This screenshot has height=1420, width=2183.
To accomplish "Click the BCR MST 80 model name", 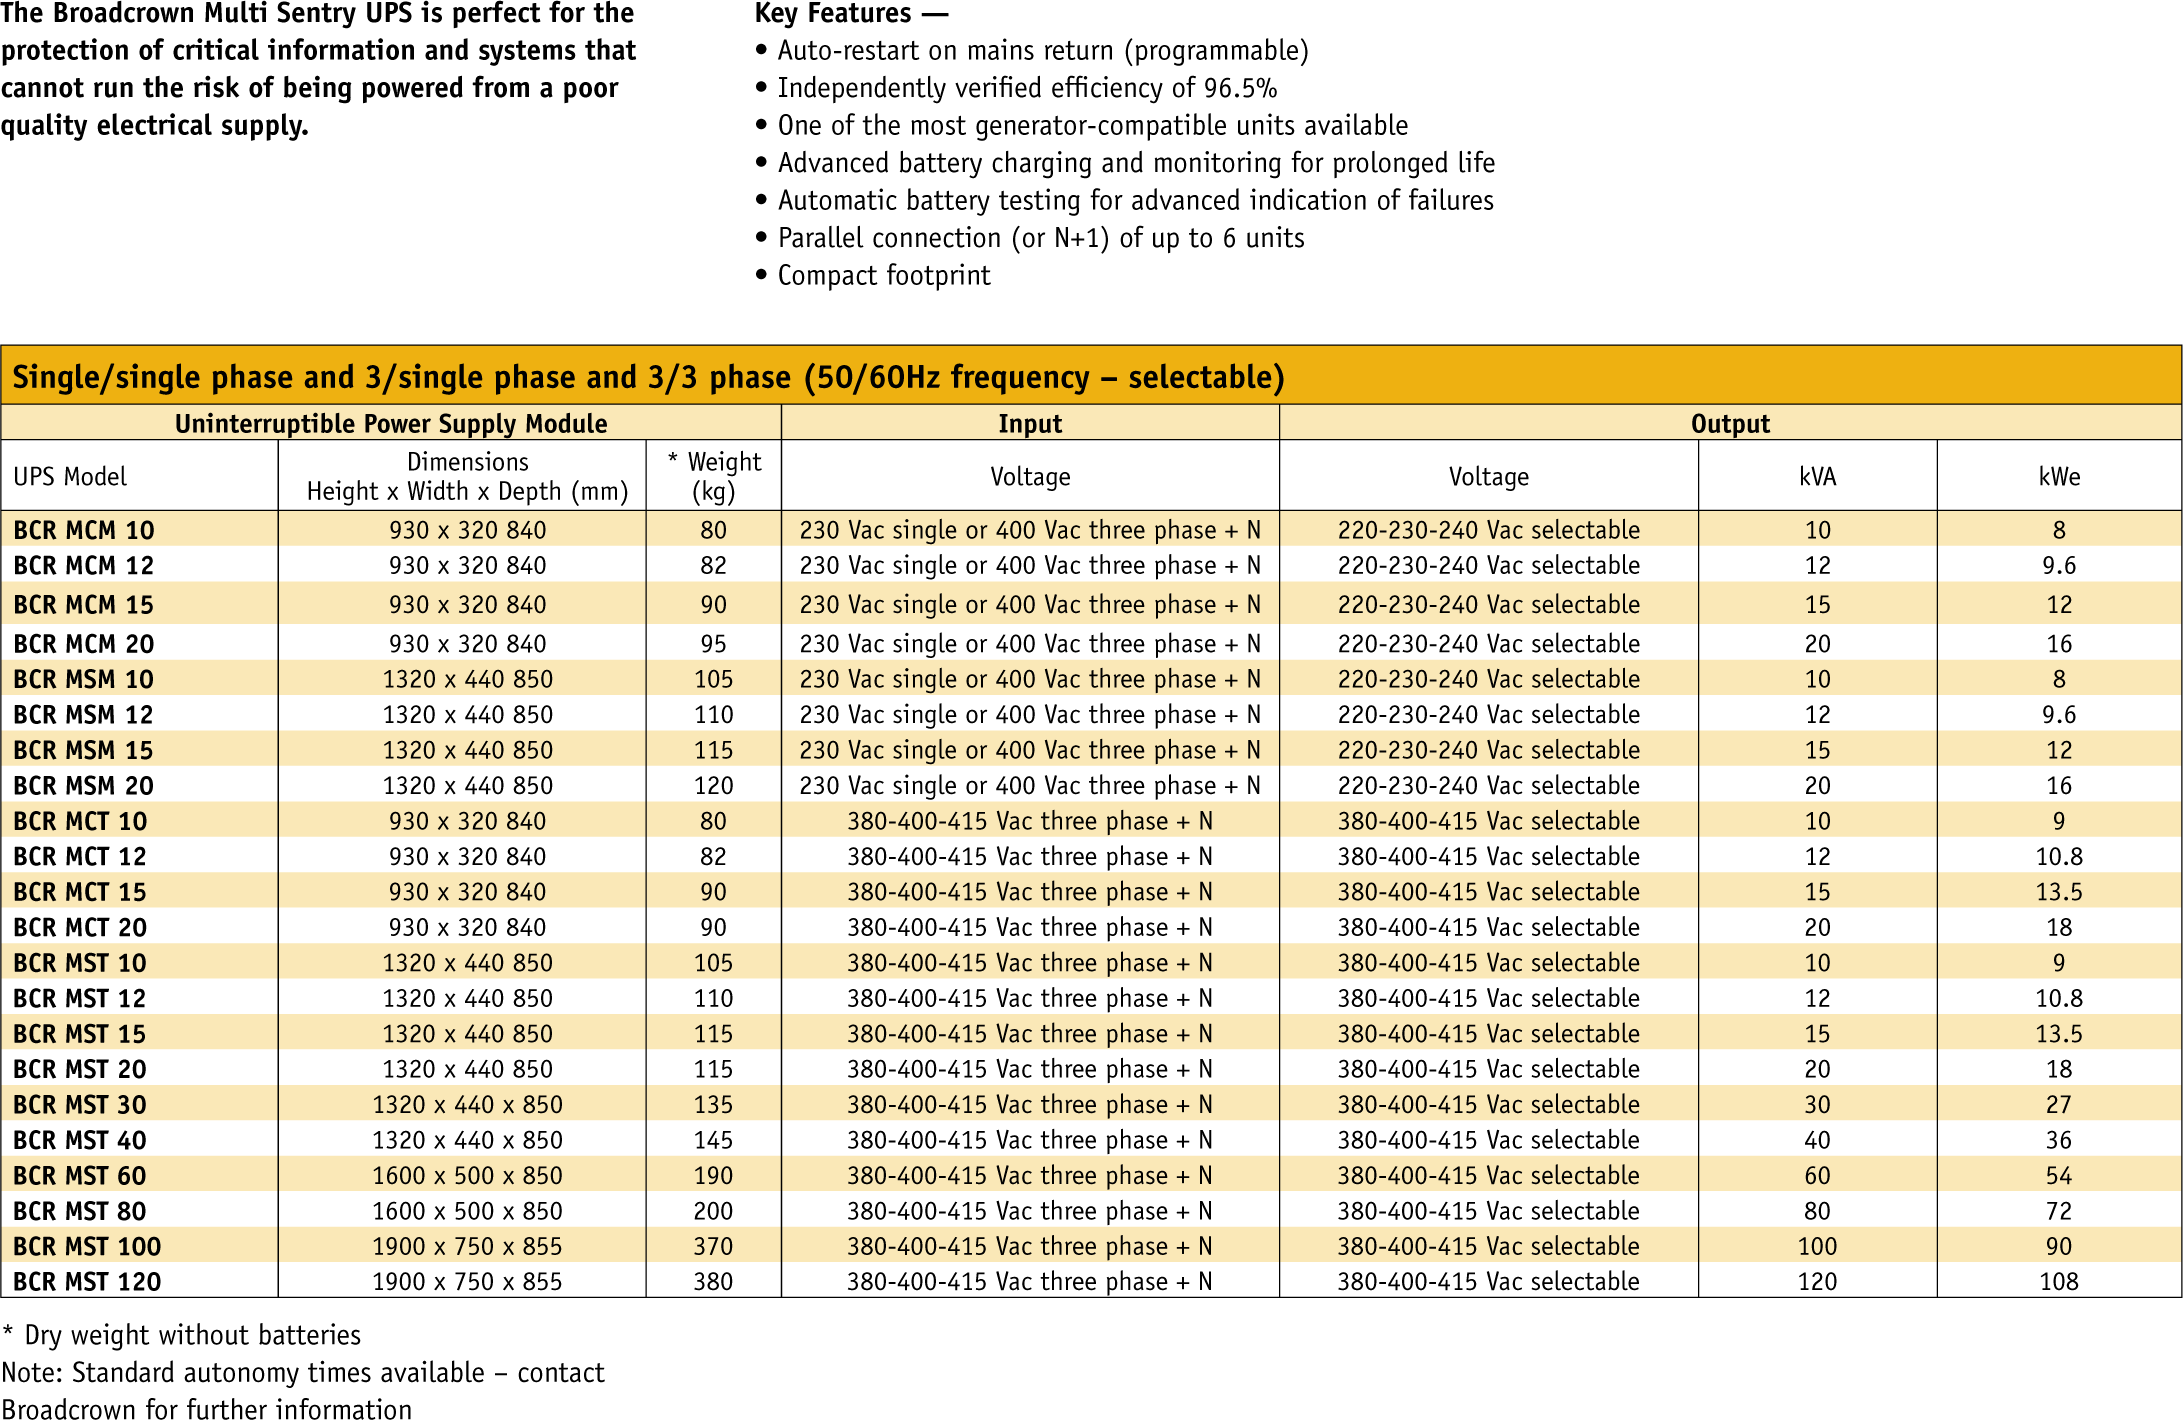I will (80, 1212).
